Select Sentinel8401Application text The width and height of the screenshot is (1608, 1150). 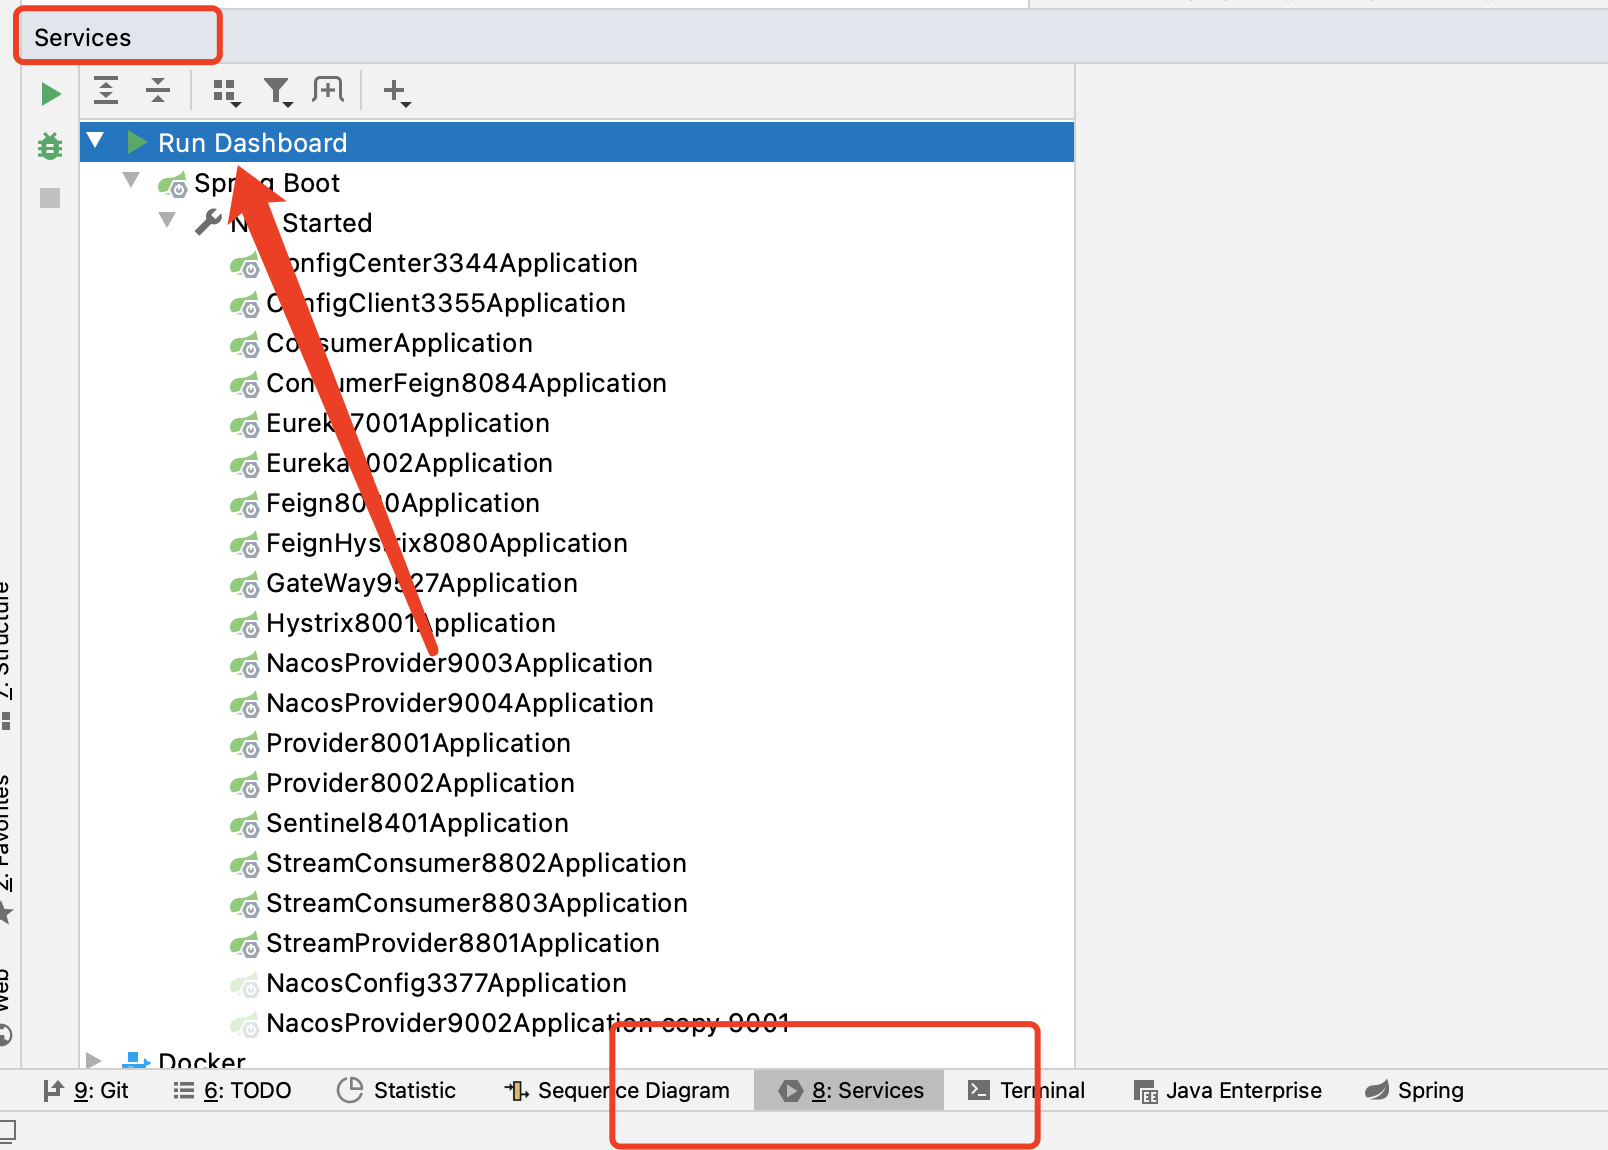(x=417, y=823)
